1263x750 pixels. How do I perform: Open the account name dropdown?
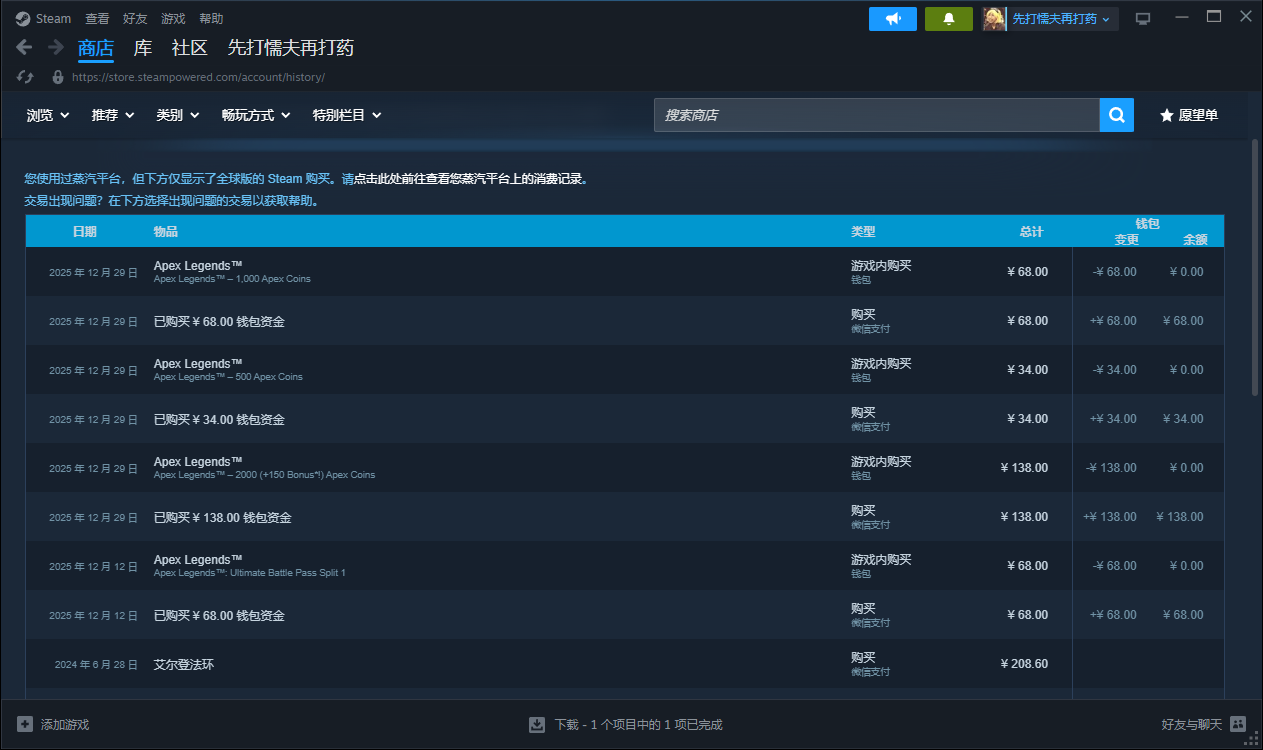click(1061, 19)
